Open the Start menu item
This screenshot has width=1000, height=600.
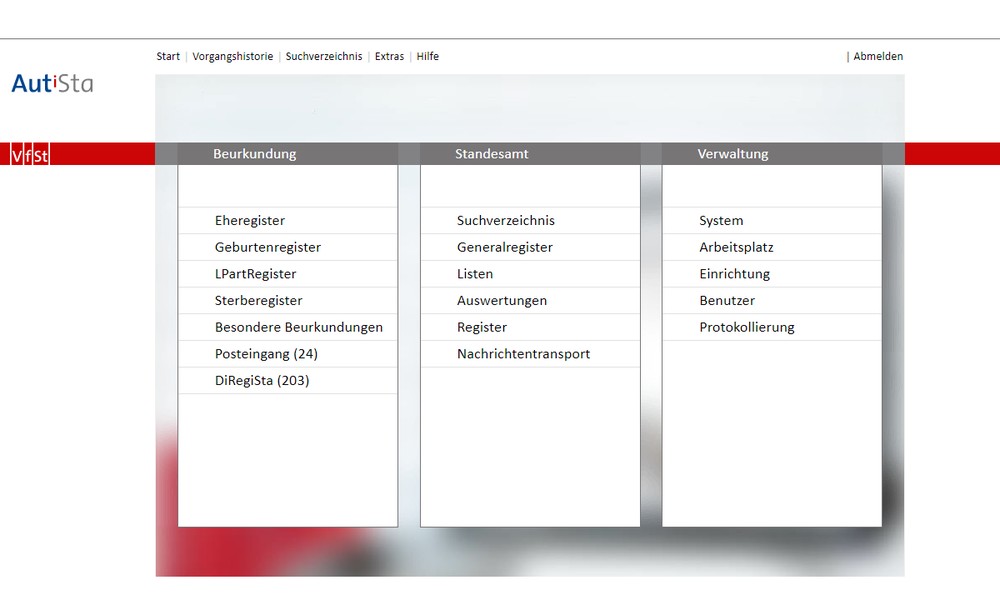168,57
